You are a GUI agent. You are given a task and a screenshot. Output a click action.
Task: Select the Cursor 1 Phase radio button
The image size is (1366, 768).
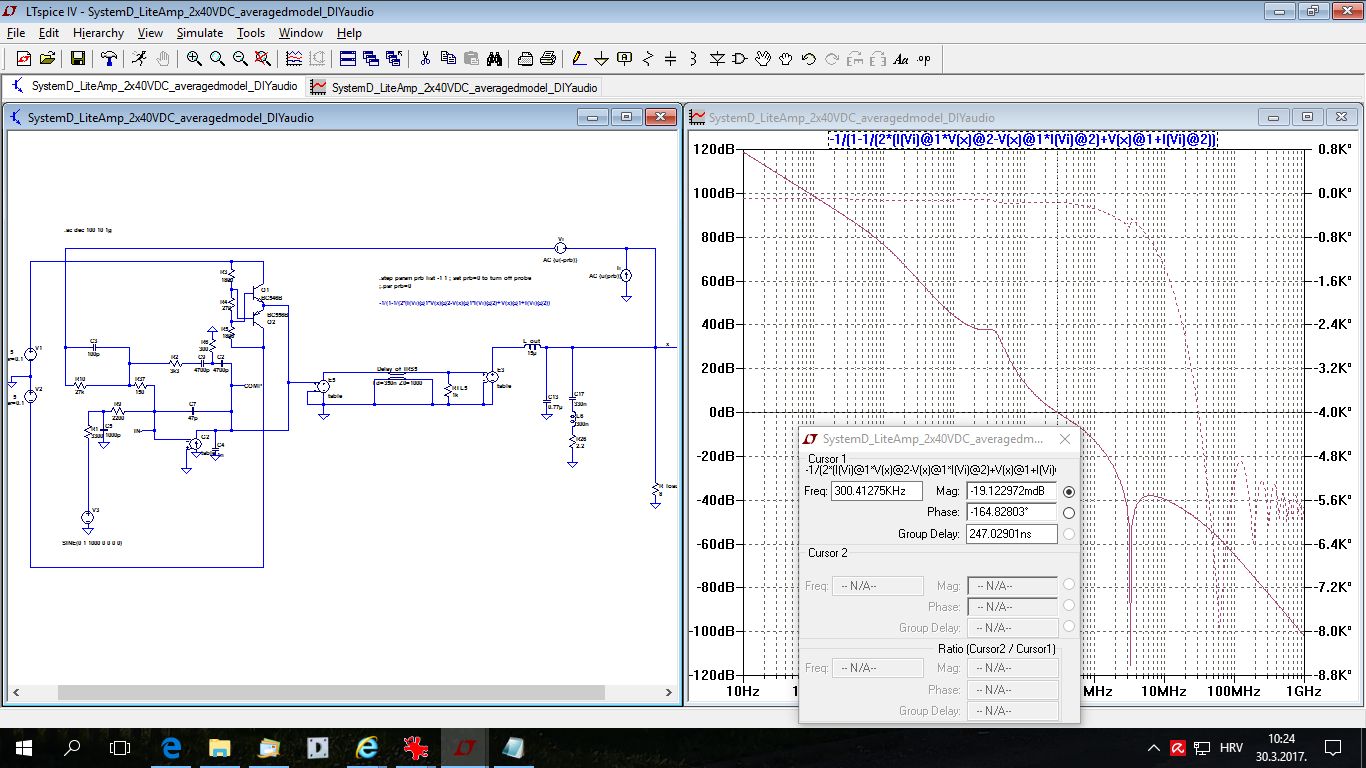click(1069, 513)
